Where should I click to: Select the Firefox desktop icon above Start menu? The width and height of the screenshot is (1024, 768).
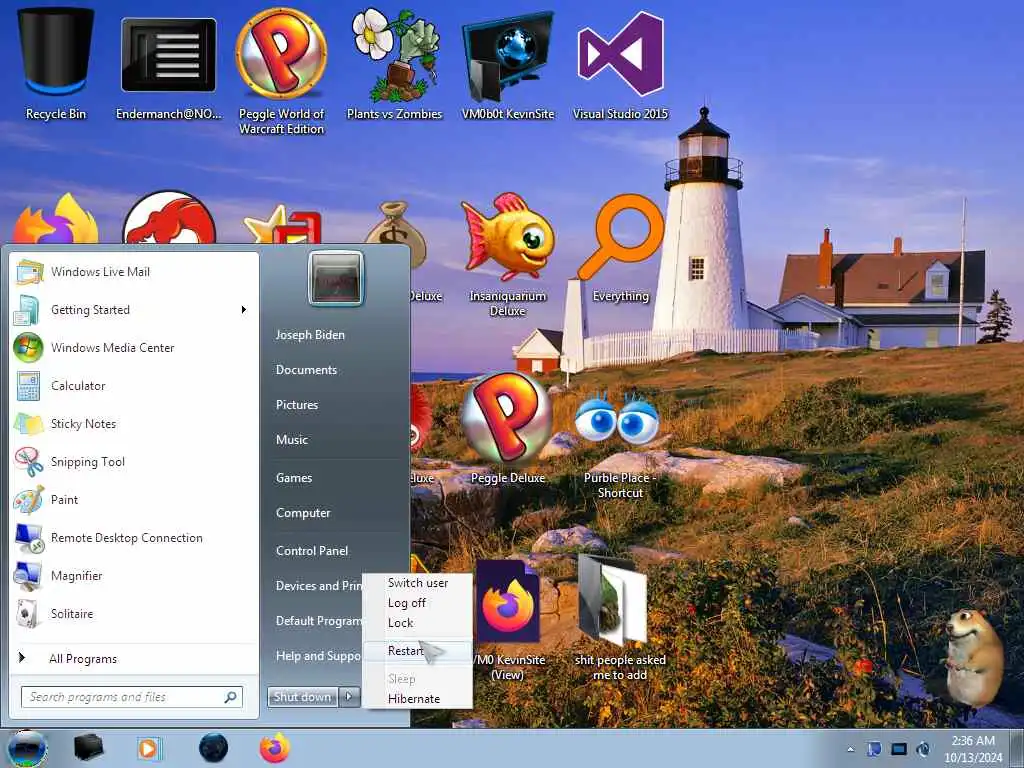point(56,219)
